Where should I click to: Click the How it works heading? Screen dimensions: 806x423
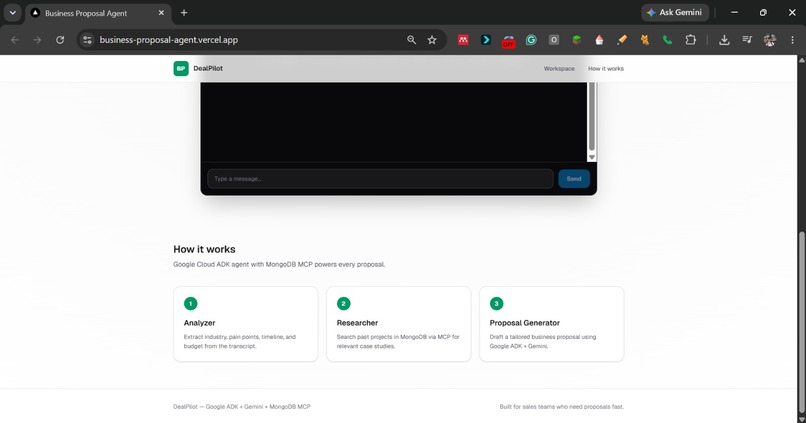click(x=204, y=249)
